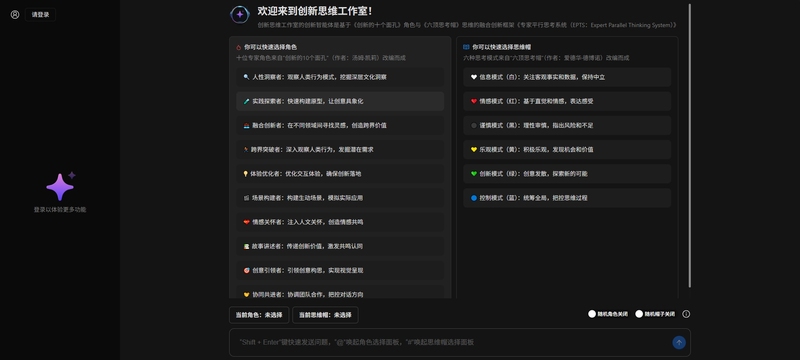Toggle the 随机角色关闭 switch
The width and height of the screenshot is (800, 360).
pos(592,314)
